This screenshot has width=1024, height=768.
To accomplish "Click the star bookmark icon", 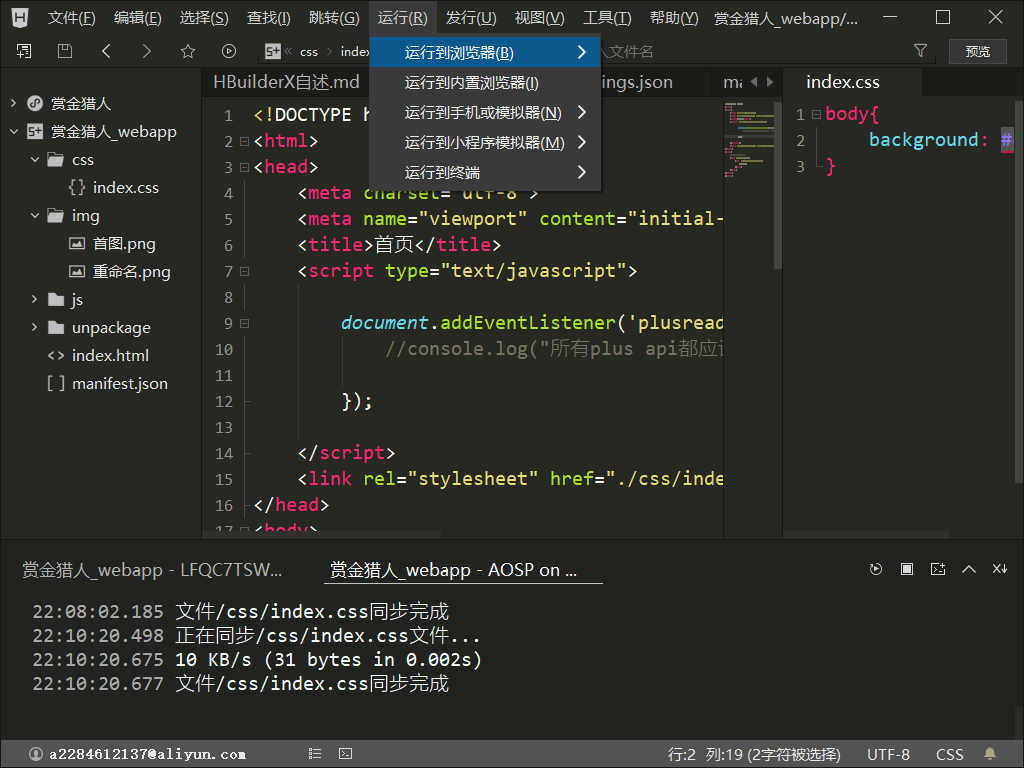I will (x=188, y=51).
